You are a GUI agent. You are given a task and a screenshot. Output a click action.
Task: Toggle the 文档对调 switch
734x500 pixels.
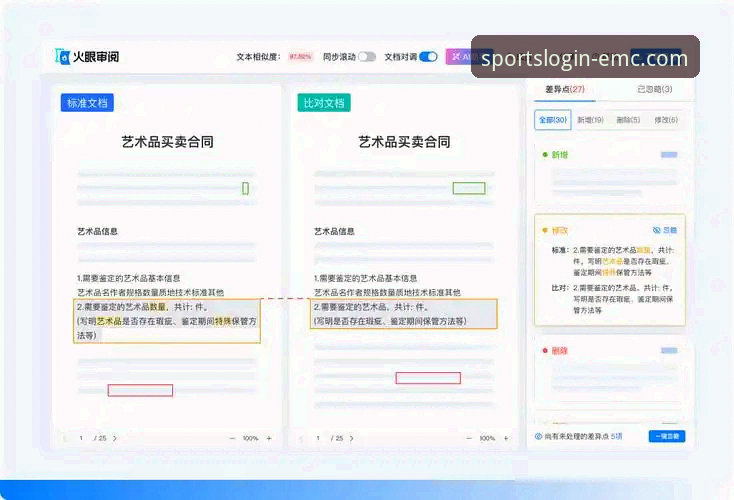428,57
